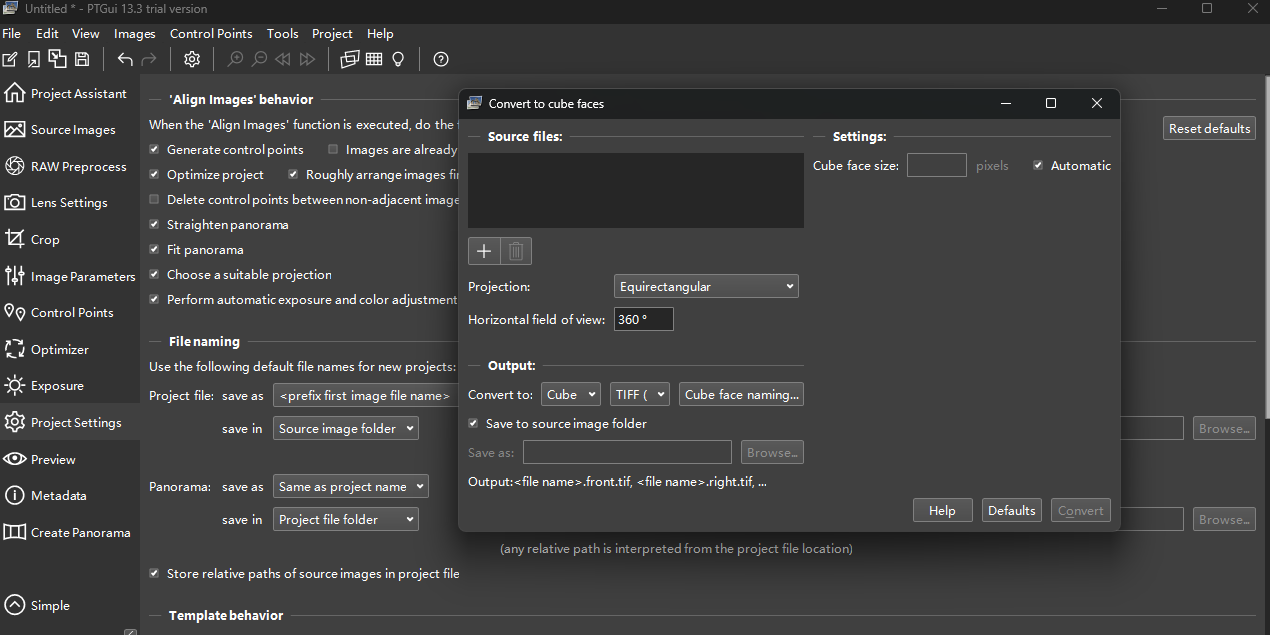
Task: Click the Horizontal field of view field
Action: tap(643, 320)
